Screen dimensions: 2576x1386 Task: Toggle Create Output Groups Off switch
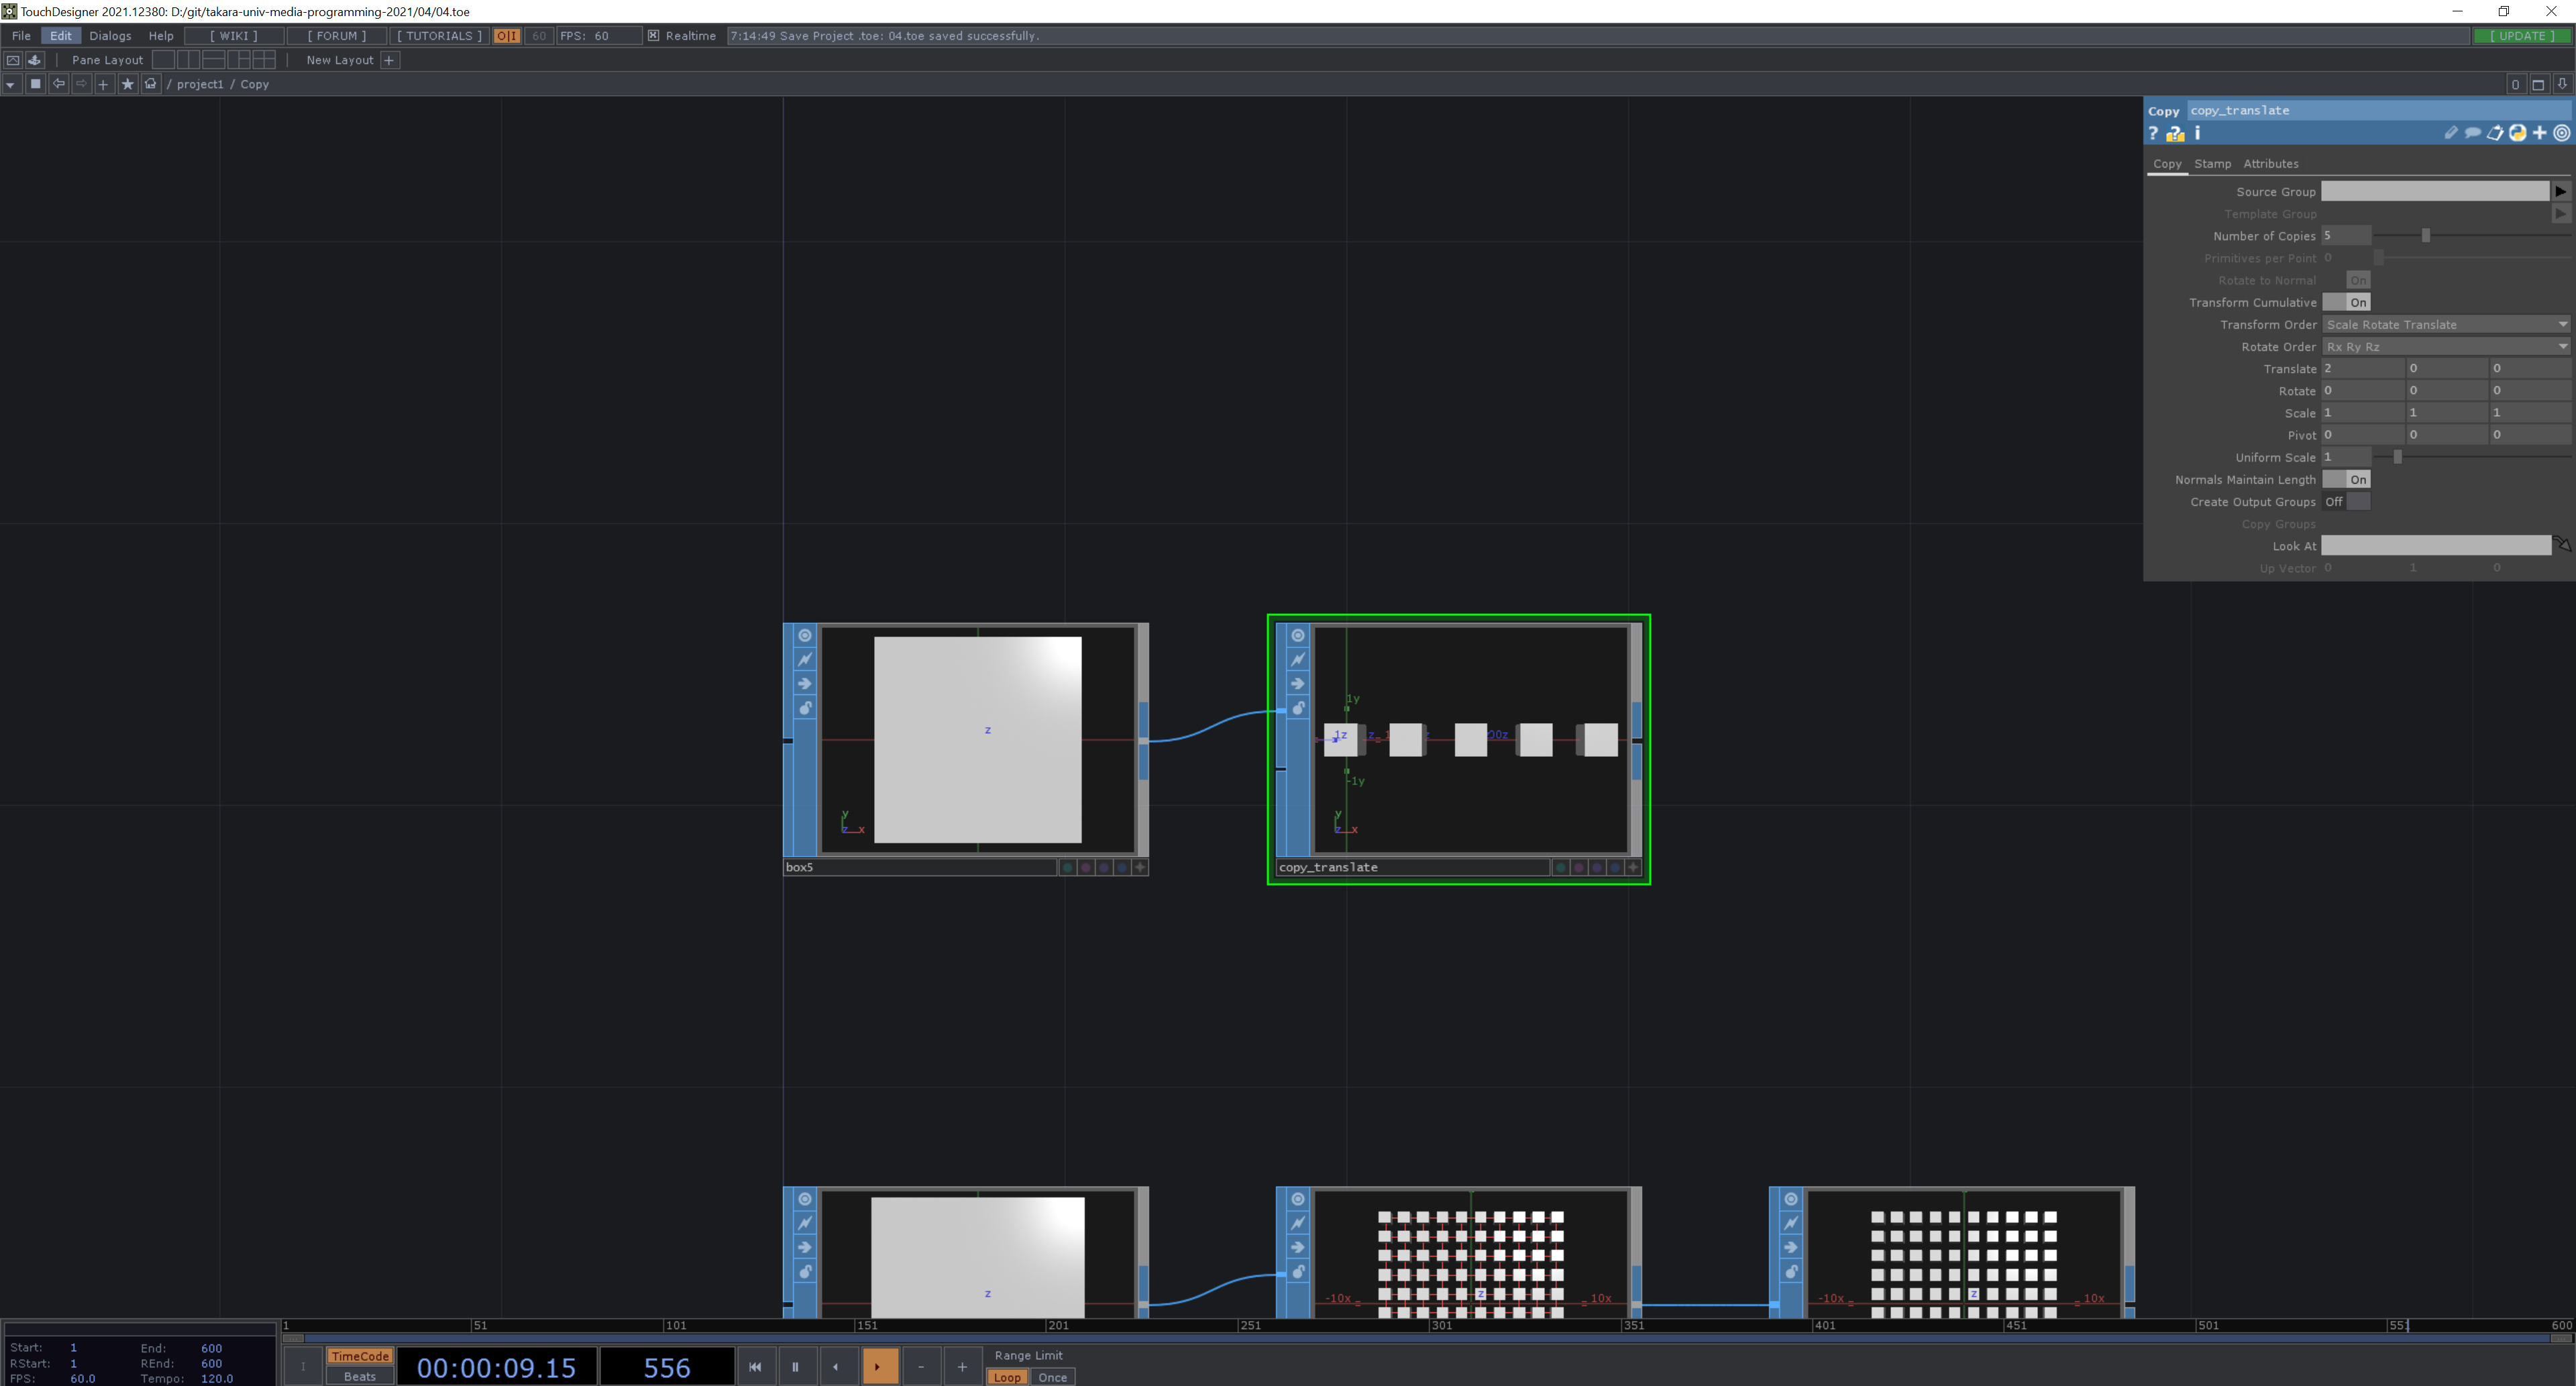click(x=2346, y=502)
